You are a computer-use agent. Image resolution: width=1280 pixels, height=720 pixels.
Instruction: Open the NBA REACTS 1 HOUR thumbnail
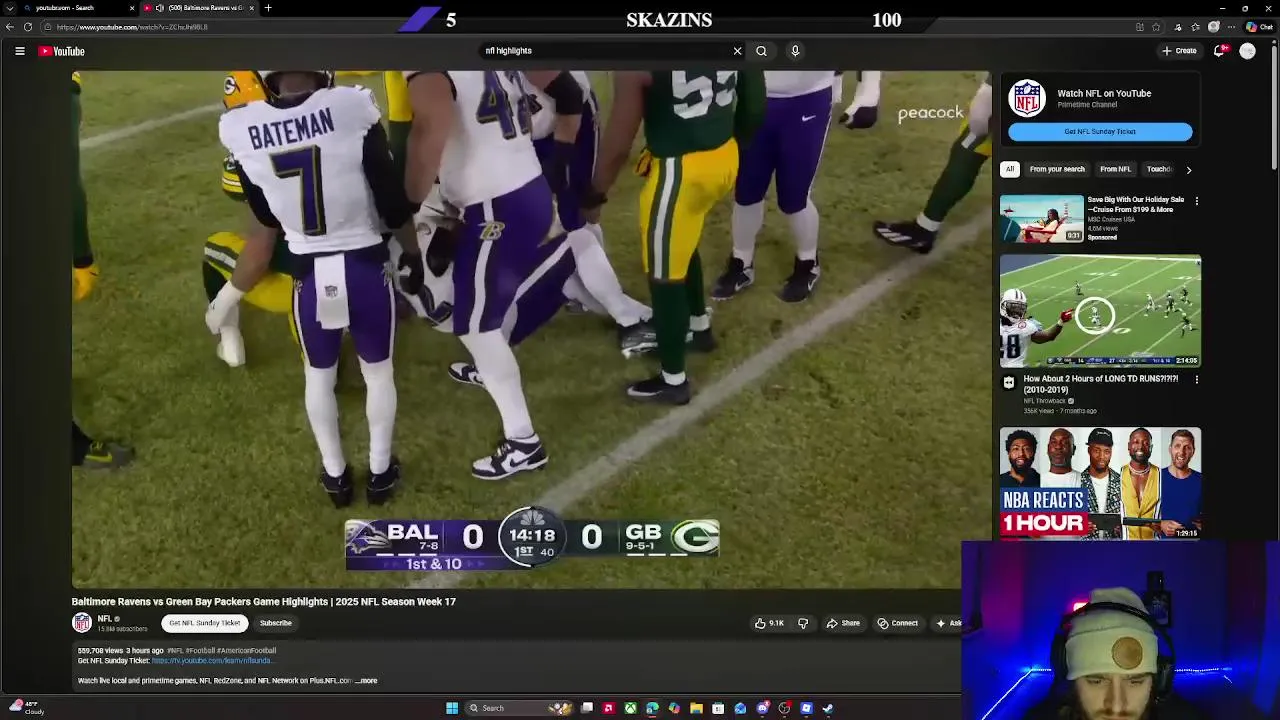point(1100,483)
